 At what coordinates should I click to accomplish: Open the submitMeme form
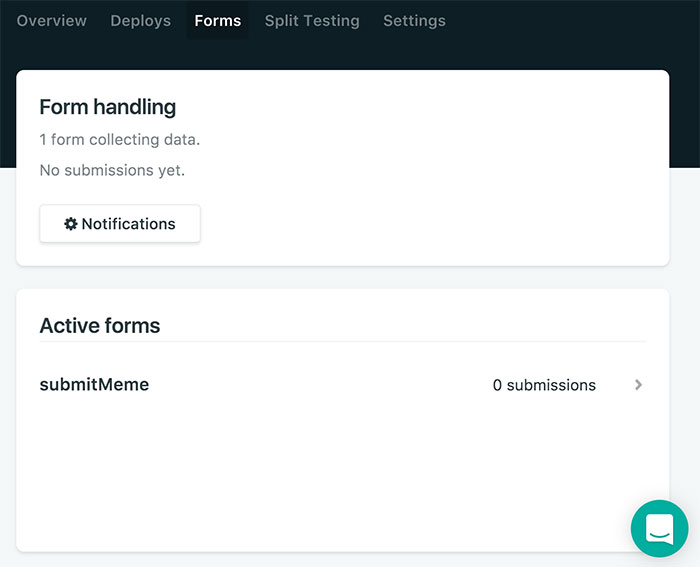(94, 385)
